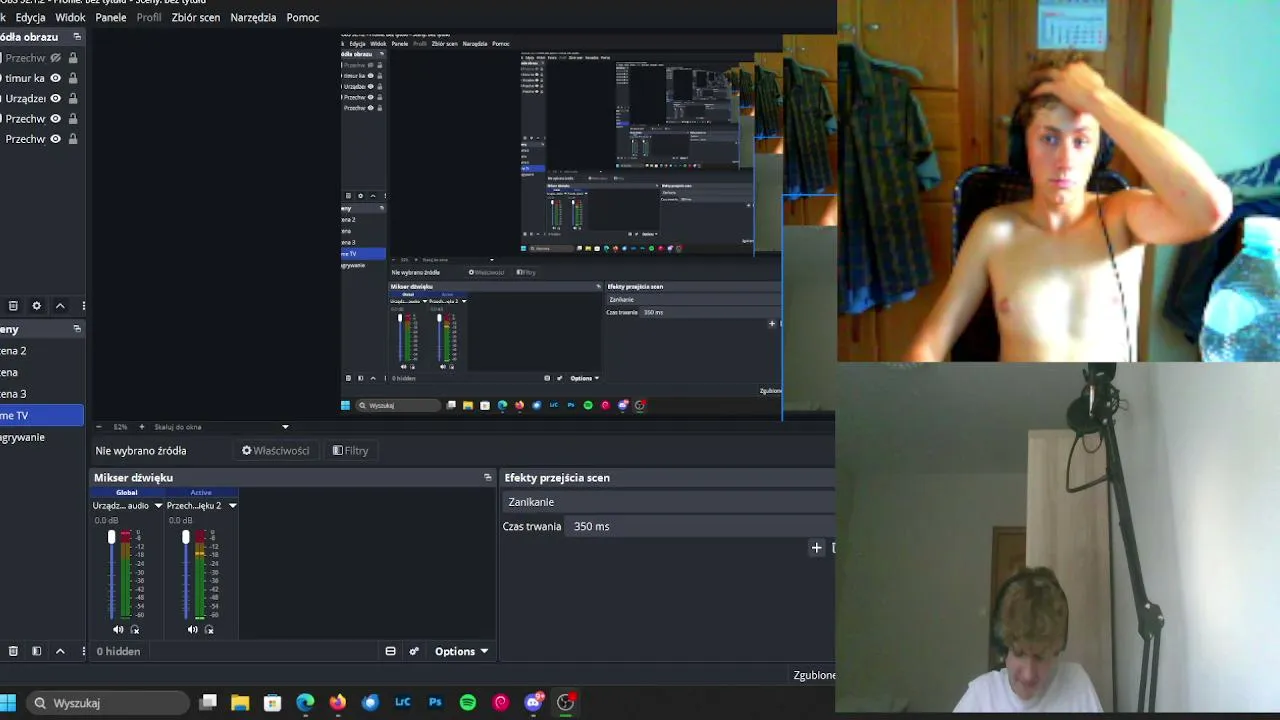Image resolution: width=1280 pixels, height=720 pixels.
Task: Switch to the Active tab in mixer
Action: (x=201, y=492)
